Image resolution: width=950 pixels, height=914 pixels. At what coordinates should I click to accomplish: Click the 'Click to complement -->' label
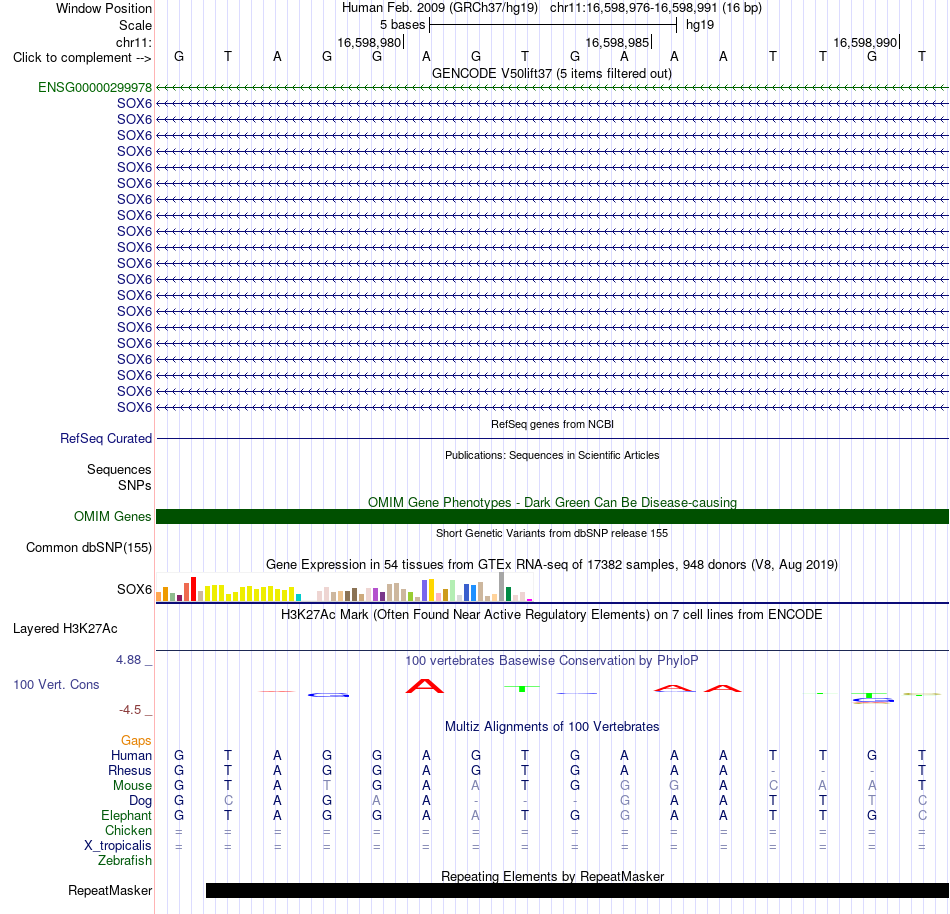point(82,58)
